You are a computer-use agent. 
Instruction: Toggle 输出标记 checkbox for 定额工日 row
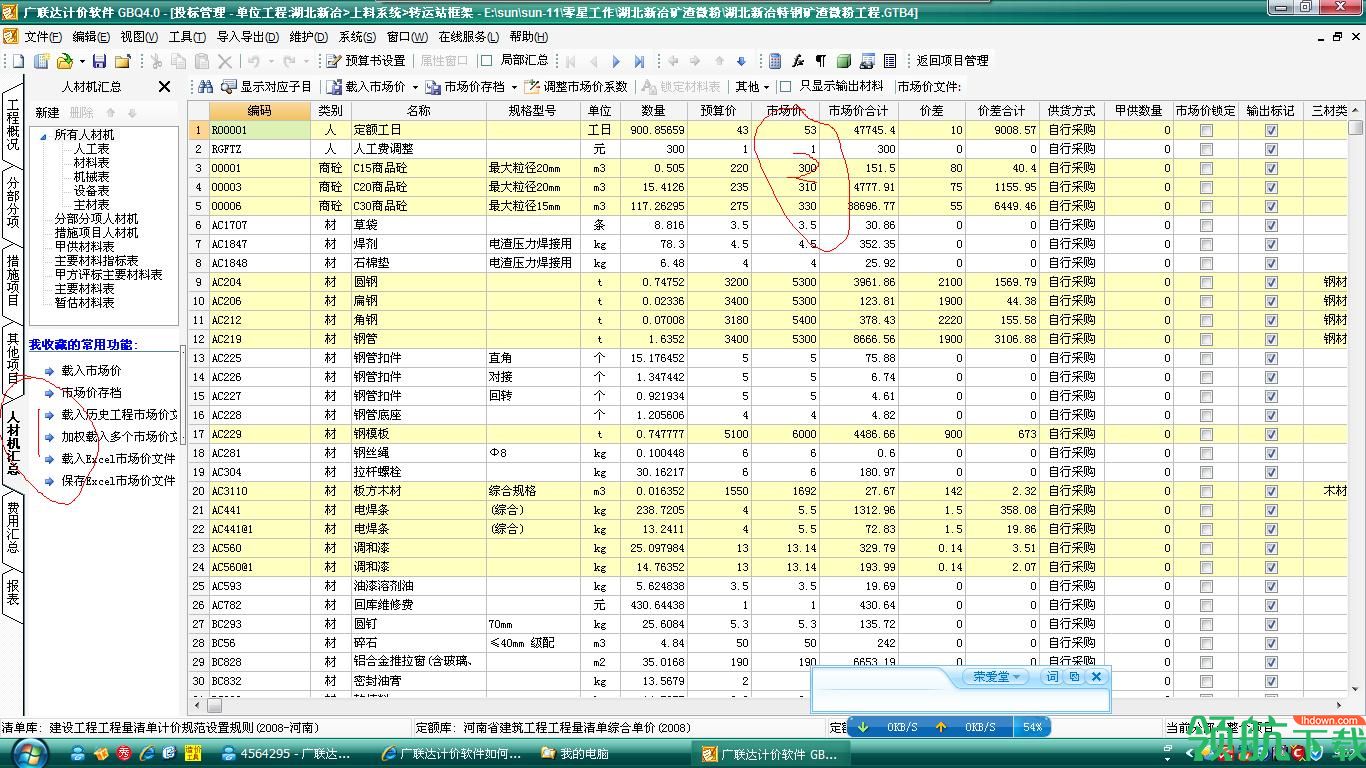1271,130
